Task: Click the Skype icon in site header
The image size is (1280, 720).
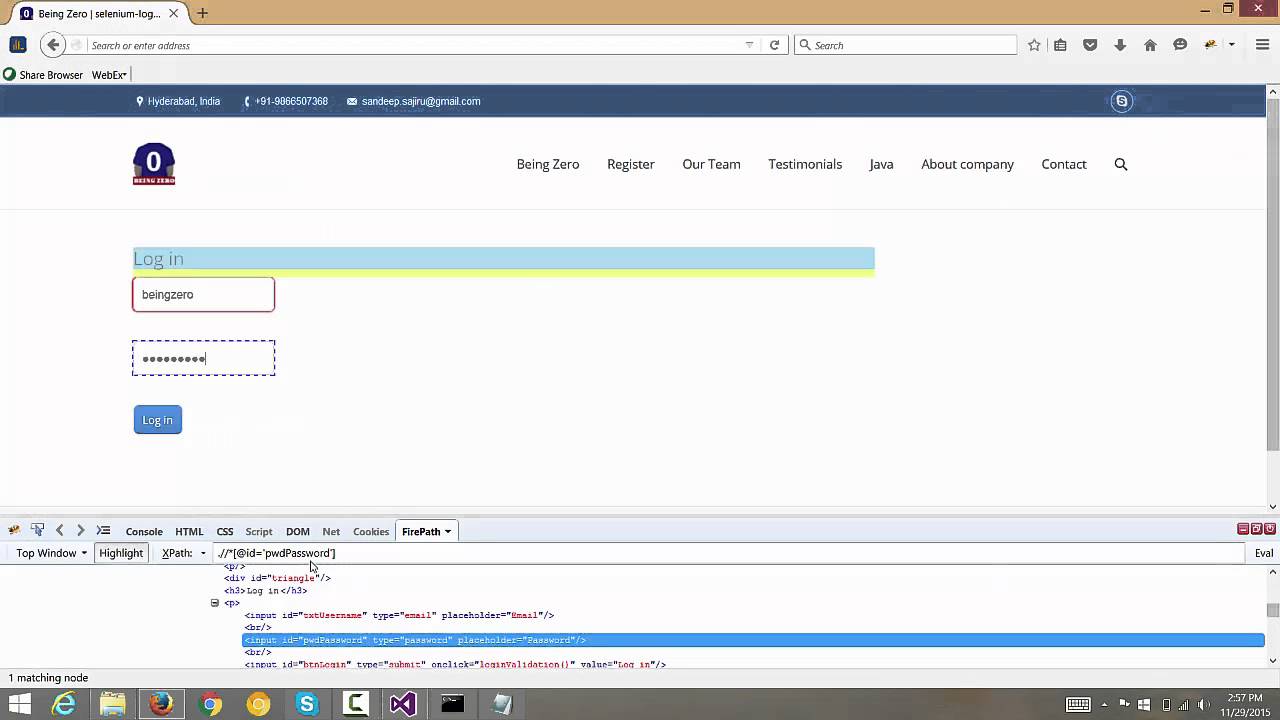Action: (1122, 101)
